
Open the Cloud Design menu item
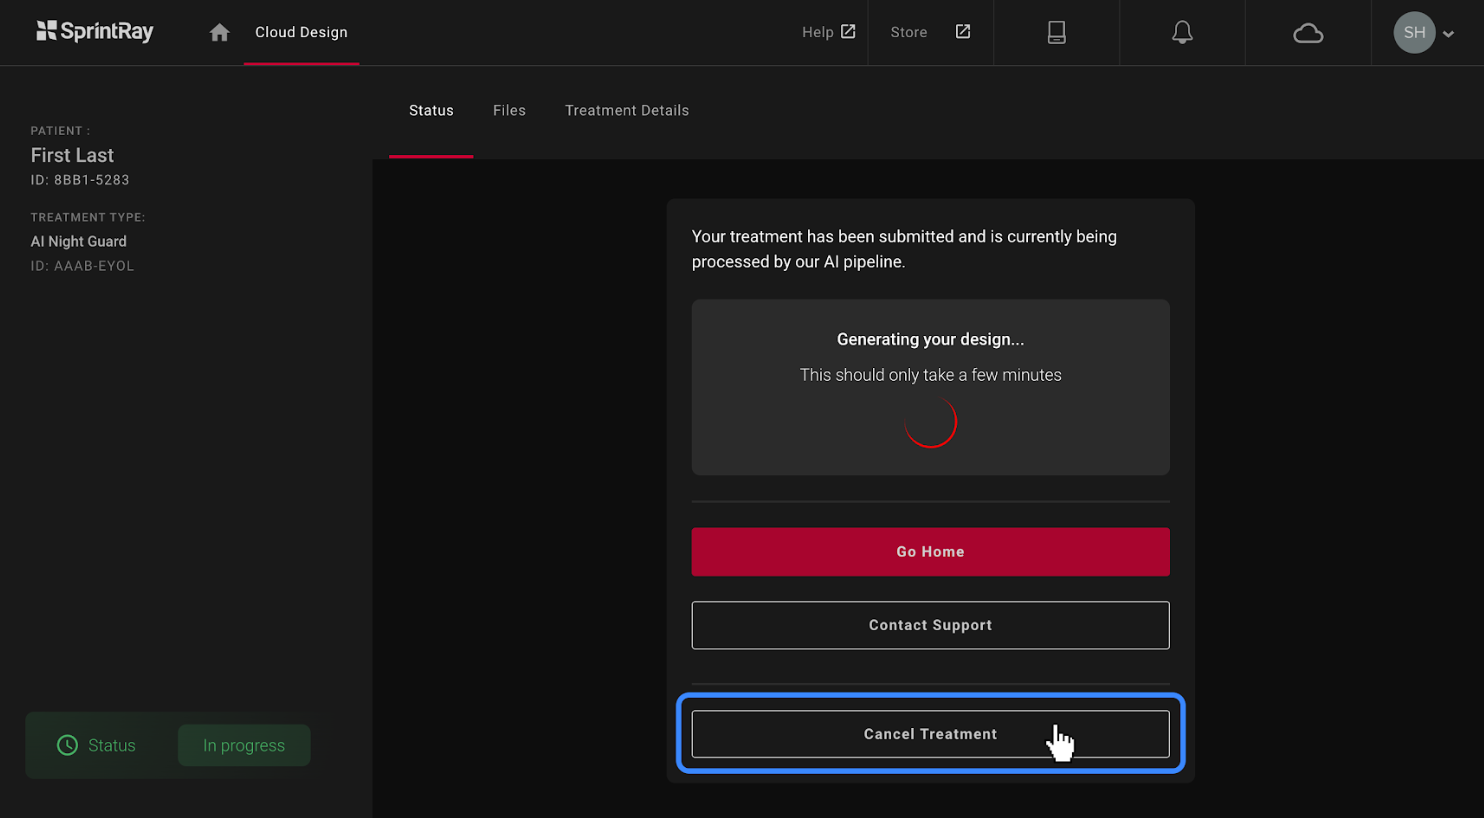point(301,33)
